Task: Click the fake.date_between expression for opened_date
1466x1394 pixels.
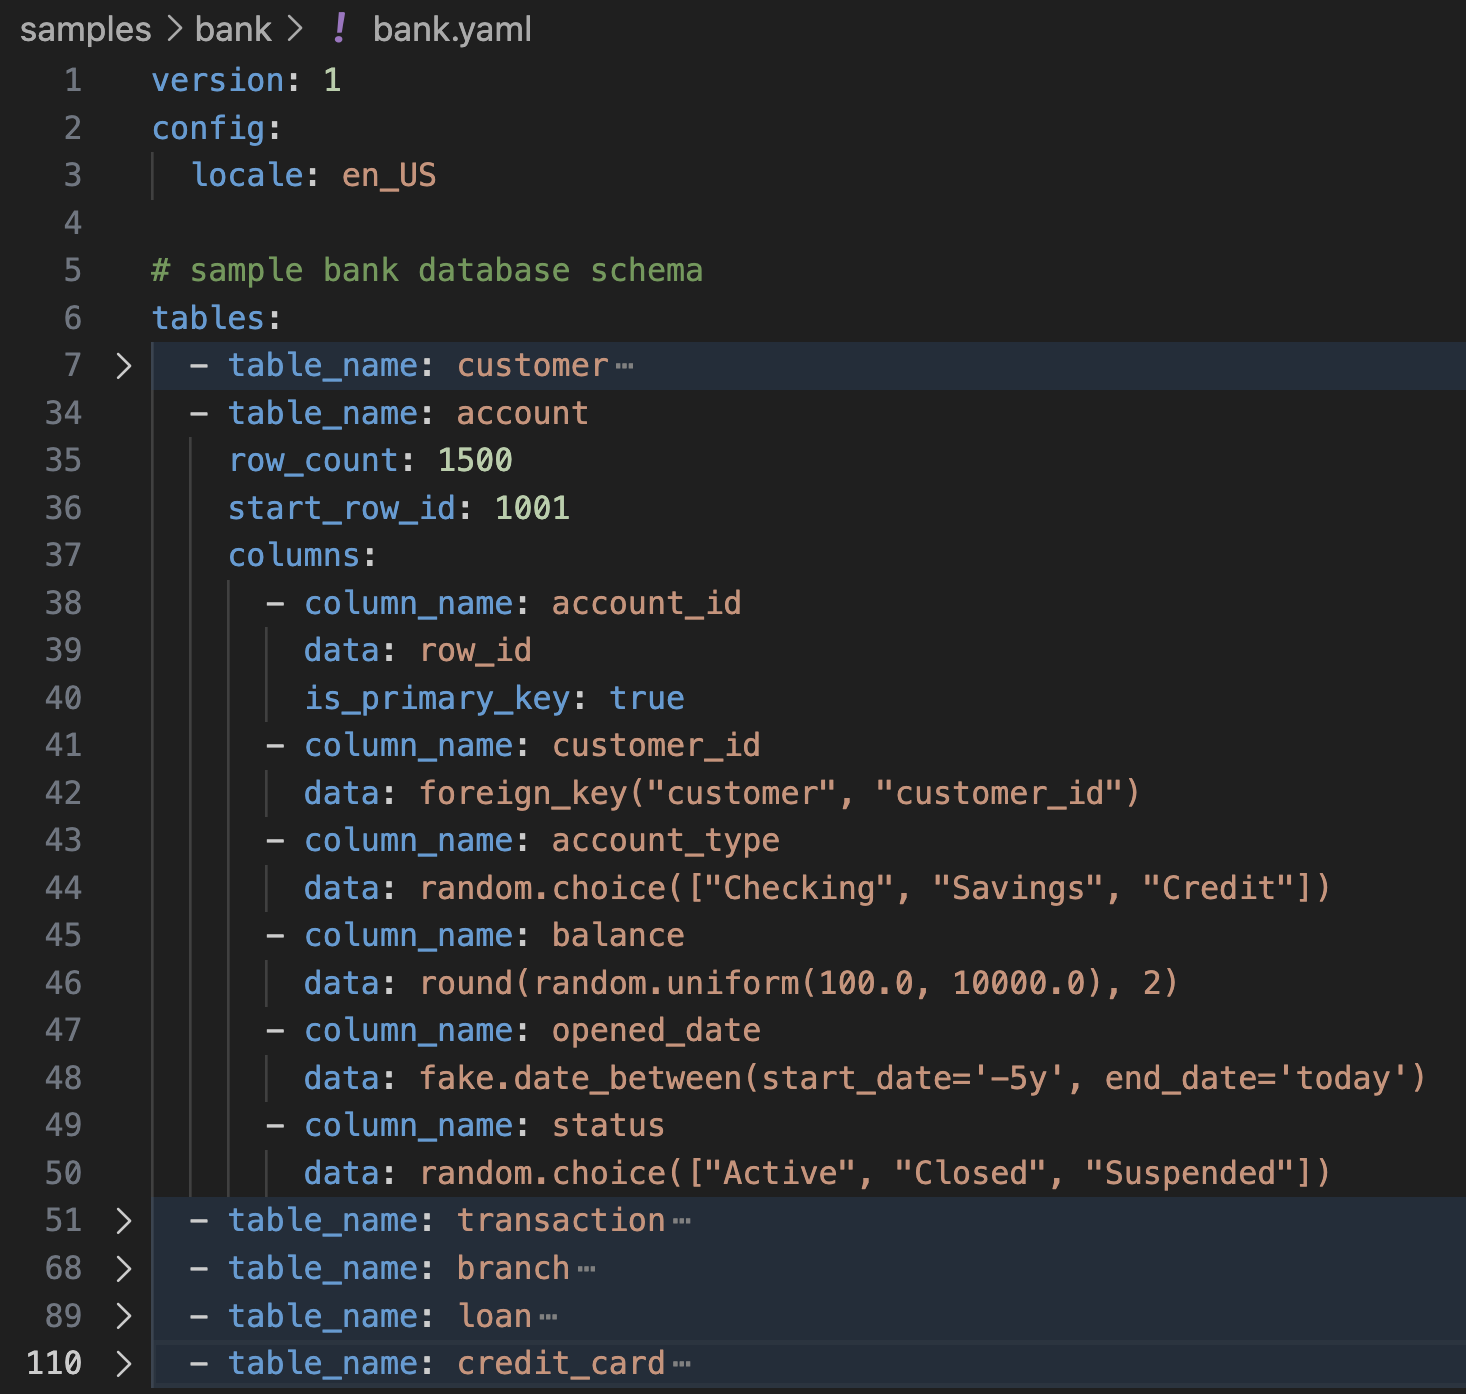Action: pos(920,1077)
